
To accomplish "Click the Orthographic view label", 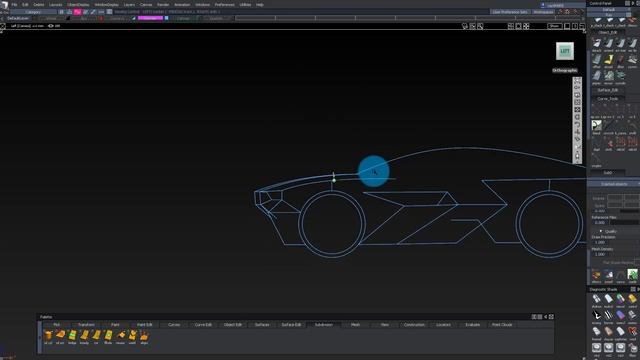I will click(x=565, y=70).
